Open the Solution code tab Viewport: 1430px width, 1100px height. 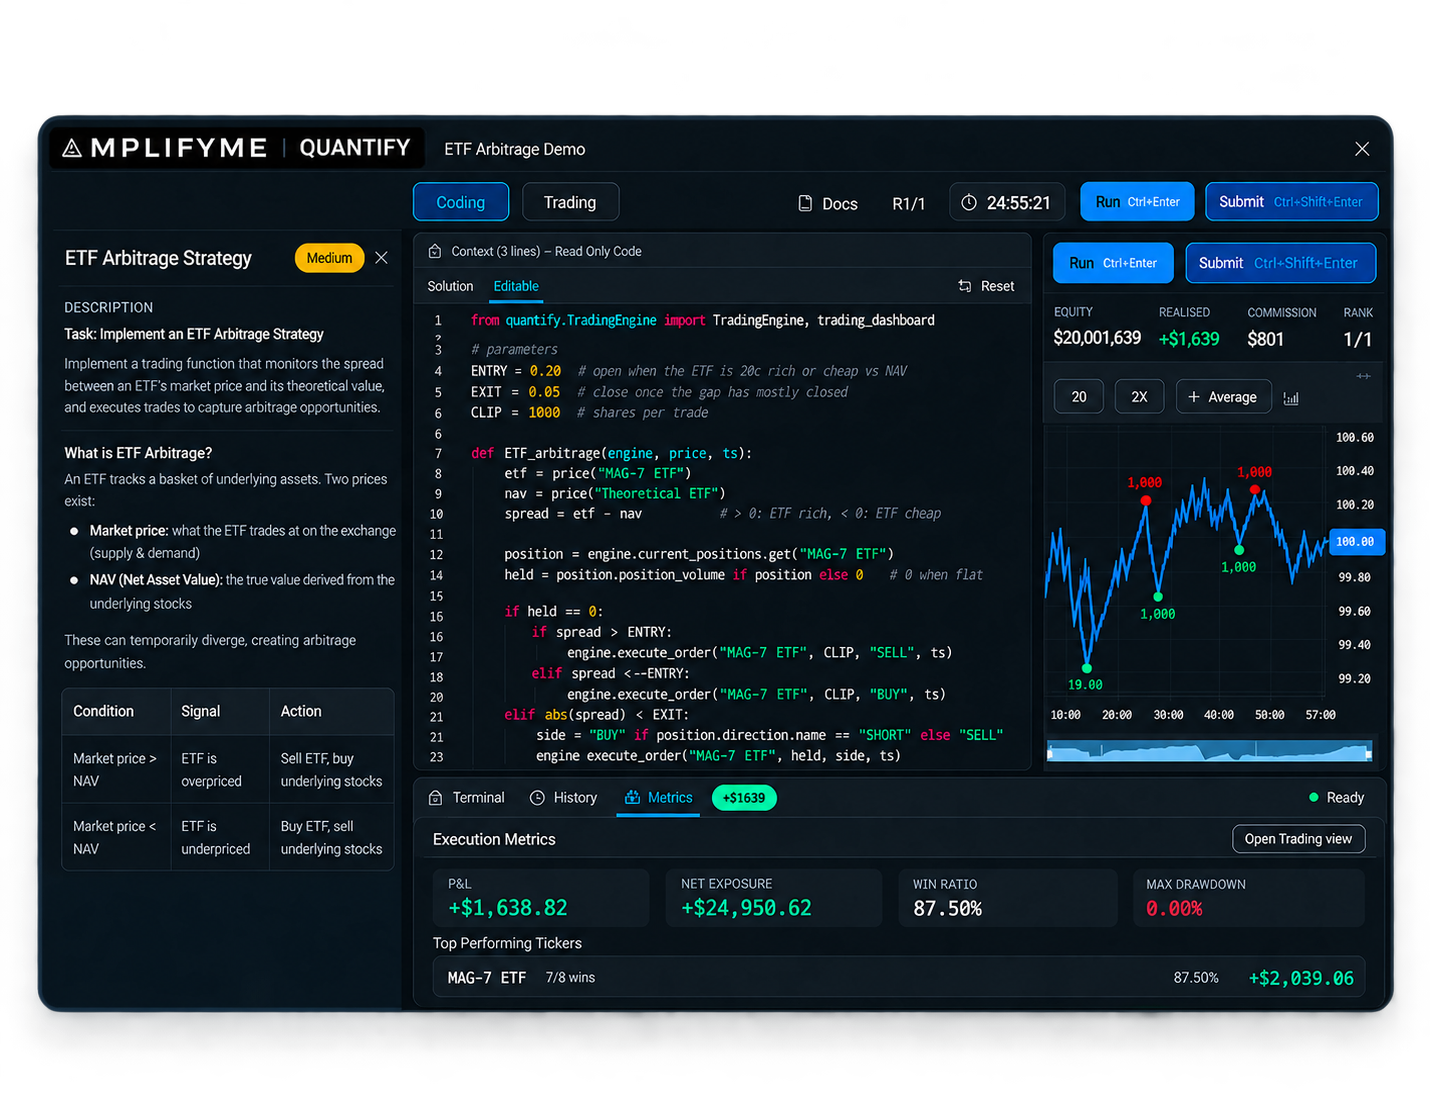450,286
